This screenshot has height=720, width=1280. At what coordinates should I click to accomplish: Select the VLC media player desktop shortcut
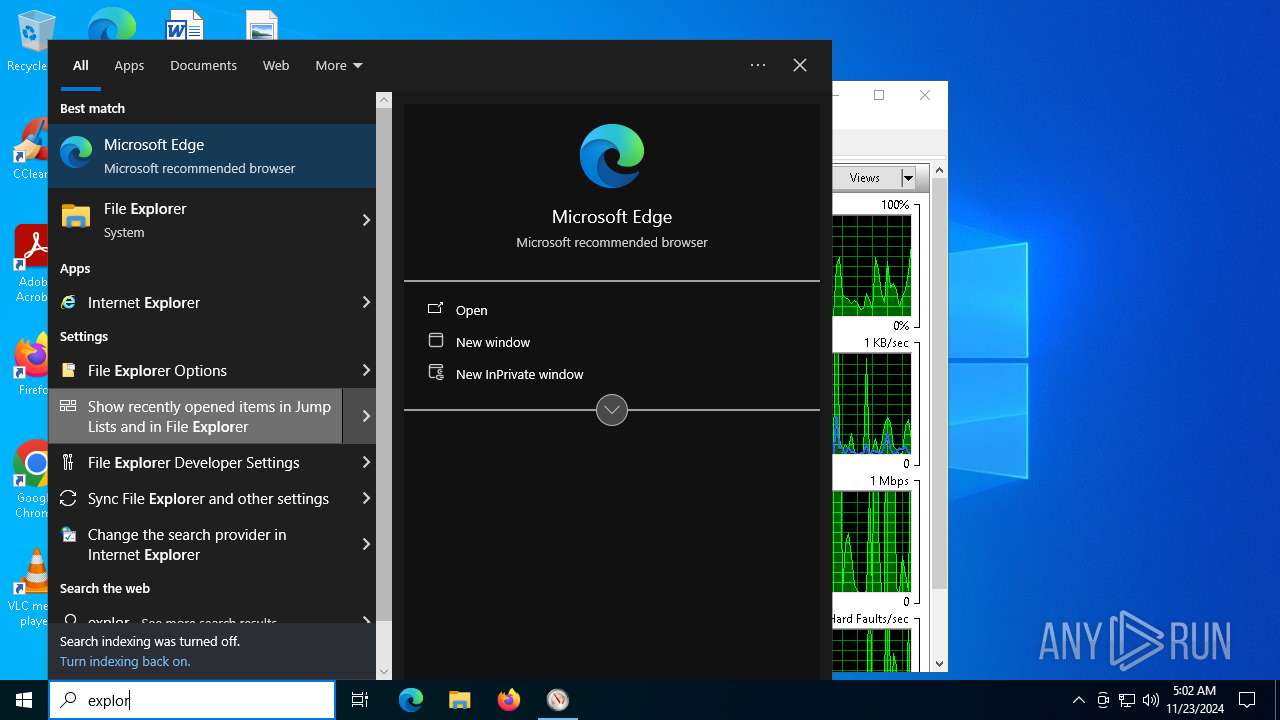click(x=32, y=589)
